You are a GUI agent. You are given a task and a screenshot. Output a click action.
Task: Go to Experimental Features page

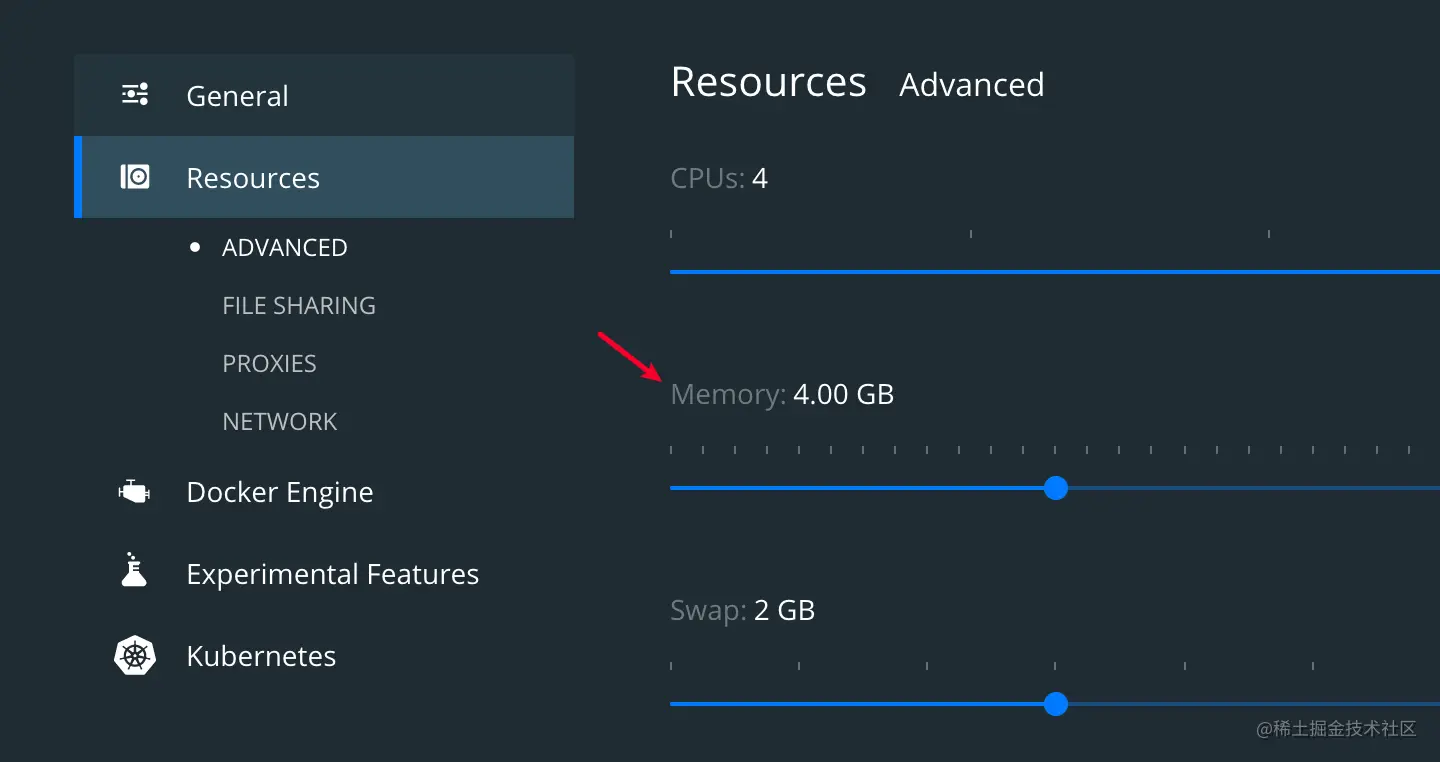click(332, 574)
